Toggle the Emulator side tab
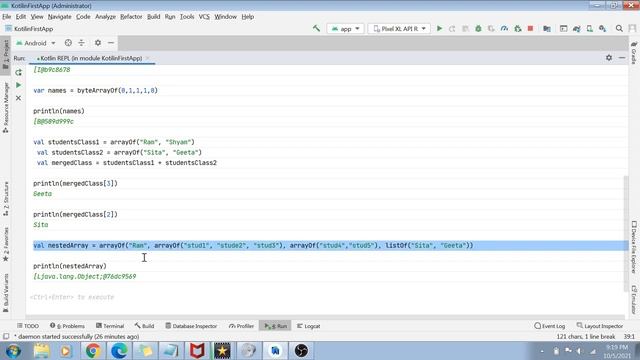 click(x=634, y=300)
